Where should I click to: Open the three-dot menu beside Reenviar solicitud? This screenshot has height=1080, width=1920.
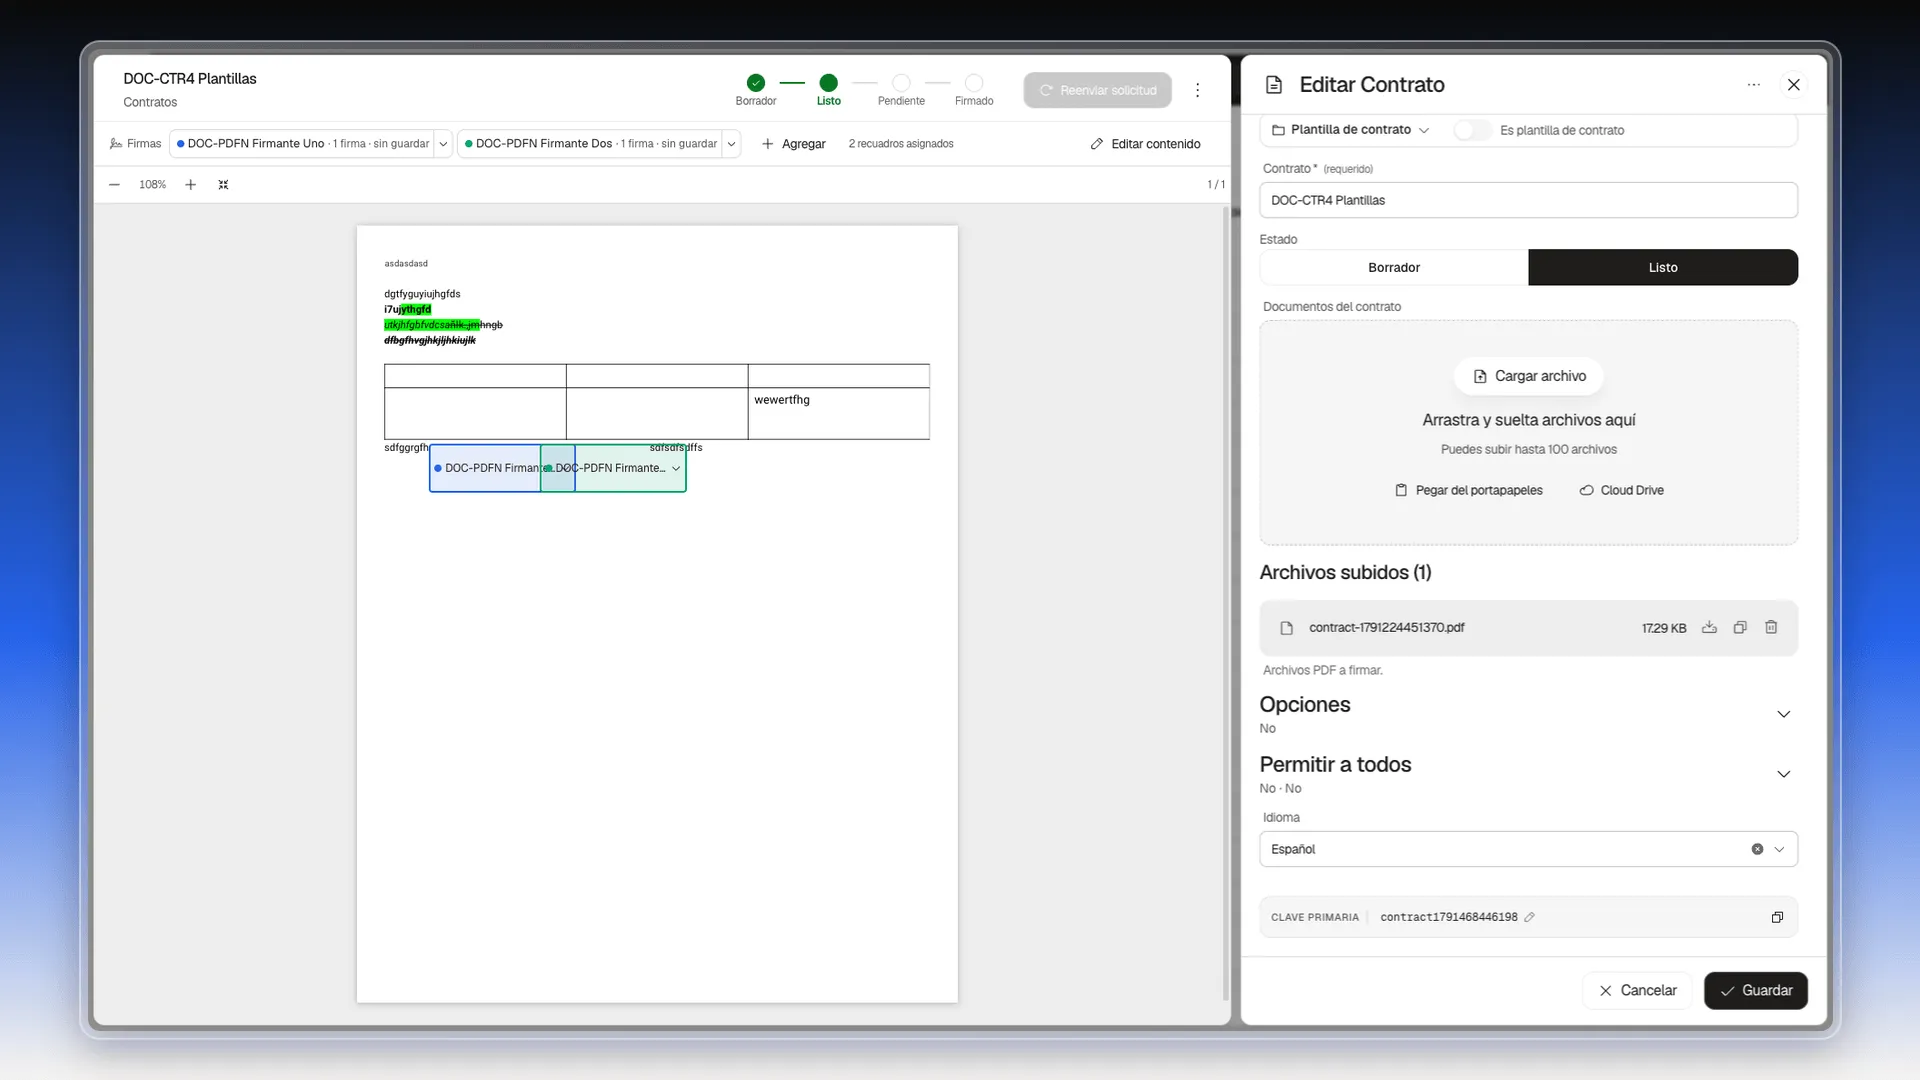(x=1197, y=90)
